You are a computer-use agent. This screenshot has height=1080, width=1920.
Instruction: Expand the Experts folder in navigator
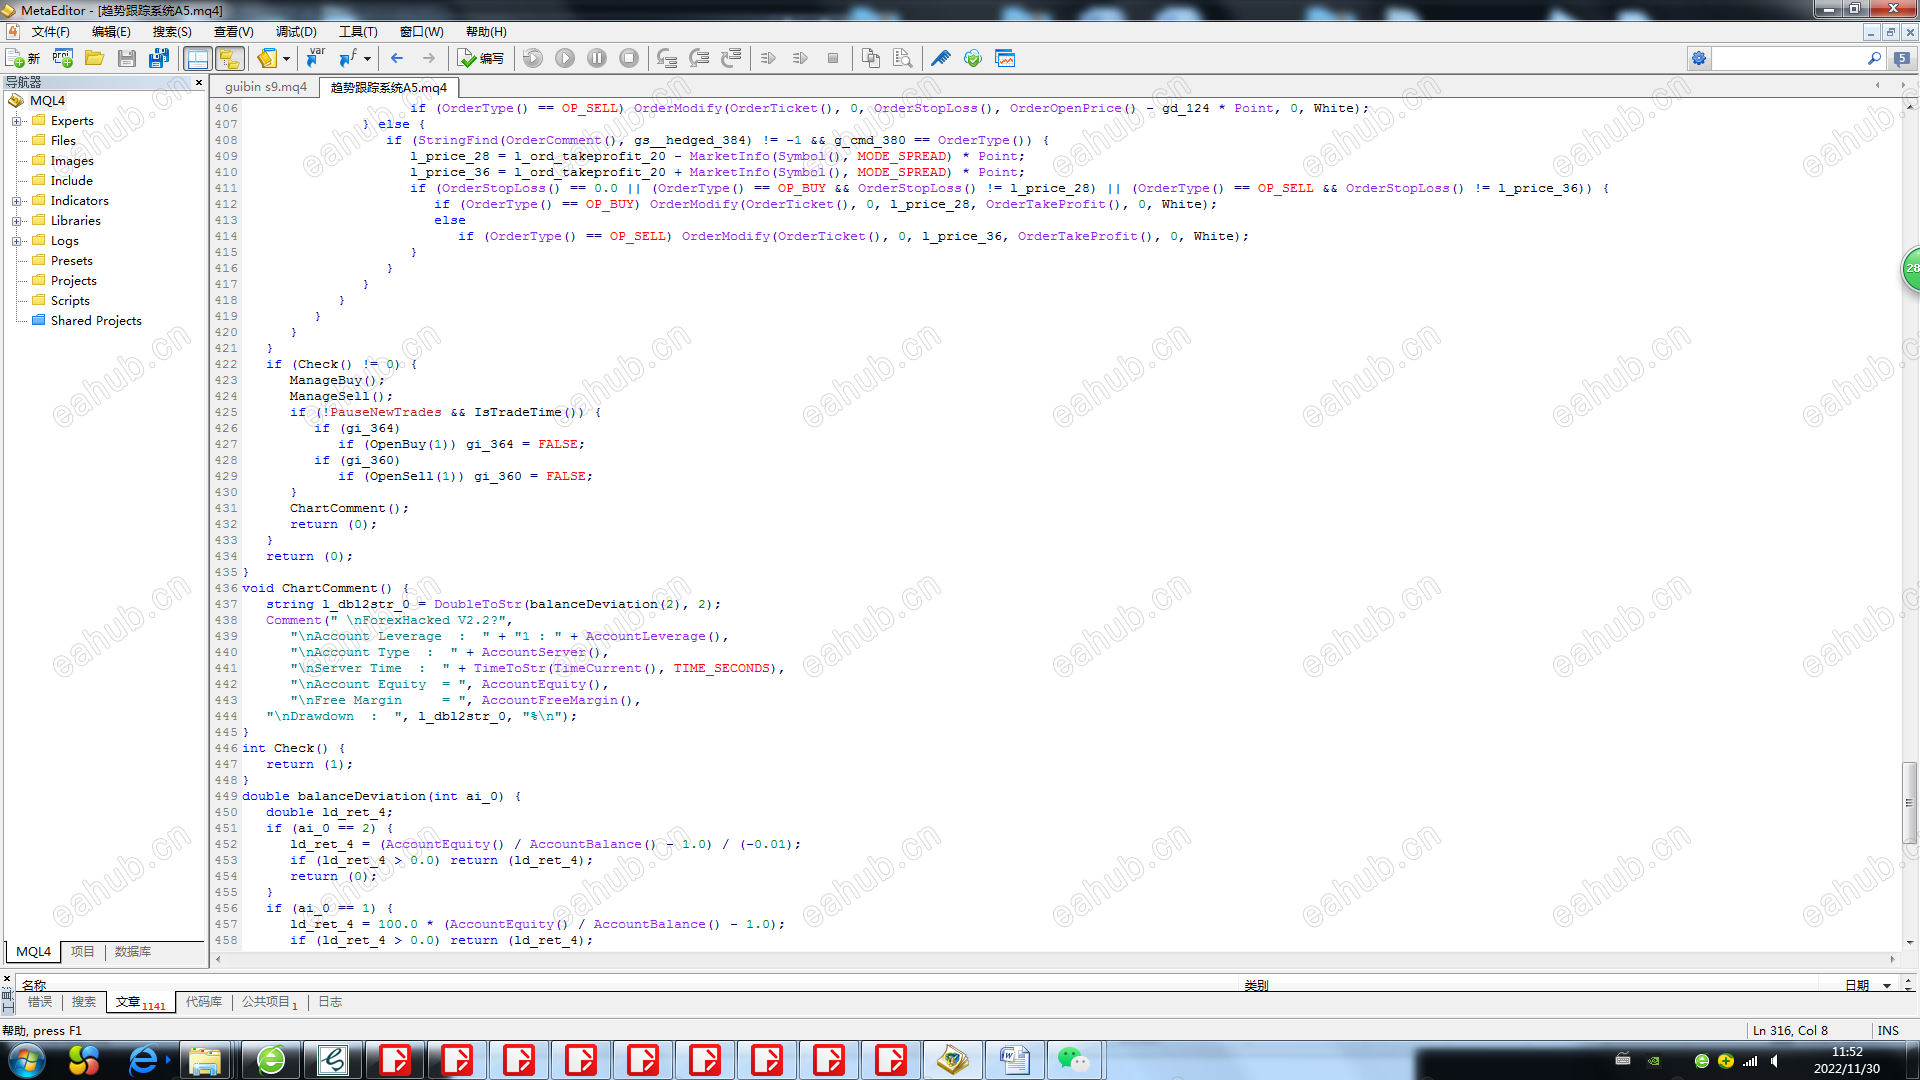[x=16, y=121]
